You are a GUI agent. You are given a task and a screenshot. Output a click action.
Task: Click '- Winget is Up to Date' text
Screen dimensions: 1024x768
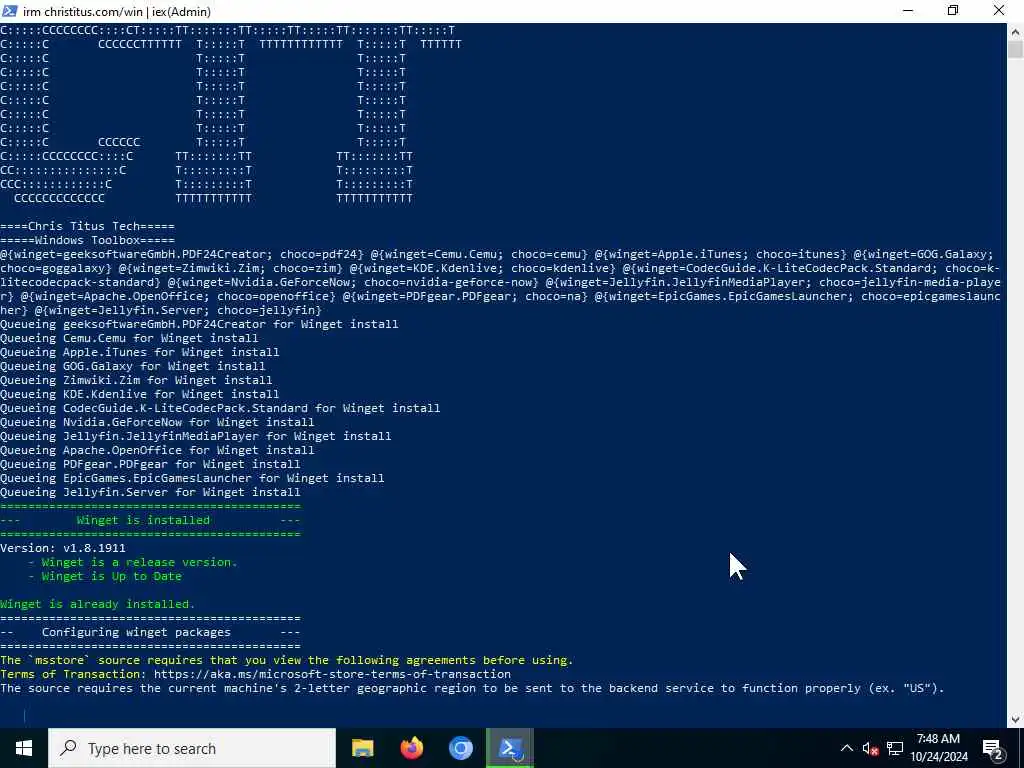(x=105, y=577)
